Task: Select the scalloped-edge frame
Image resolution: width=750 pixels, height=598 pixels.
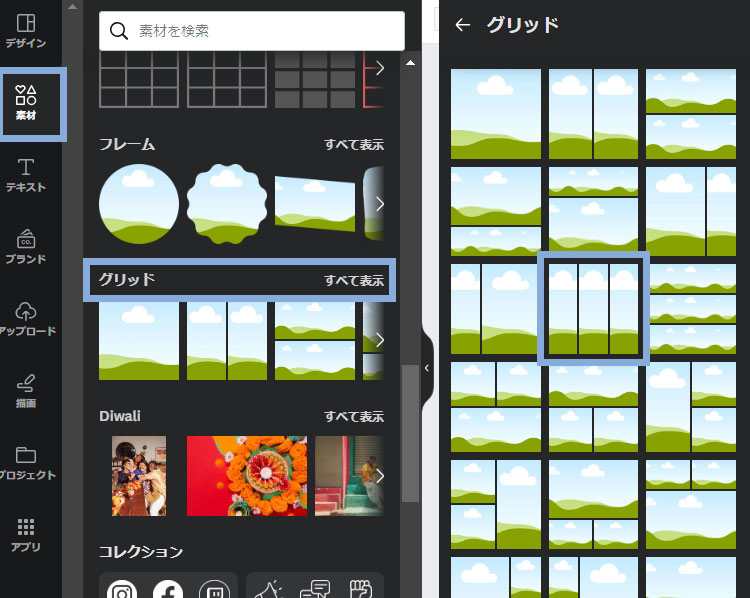Action: point(227,204)
